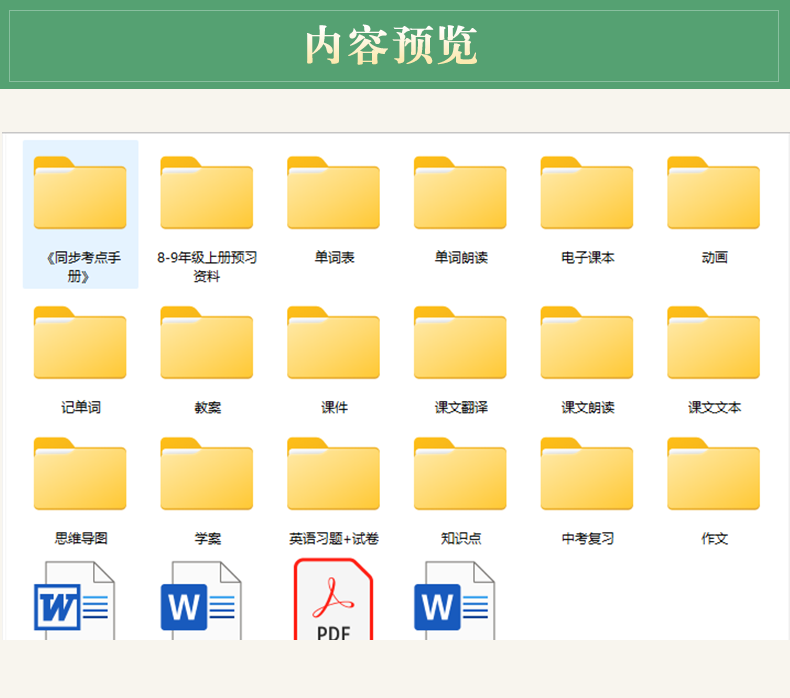
Task: Open the 动画 folder icon
Action: (x=713, y=193)
